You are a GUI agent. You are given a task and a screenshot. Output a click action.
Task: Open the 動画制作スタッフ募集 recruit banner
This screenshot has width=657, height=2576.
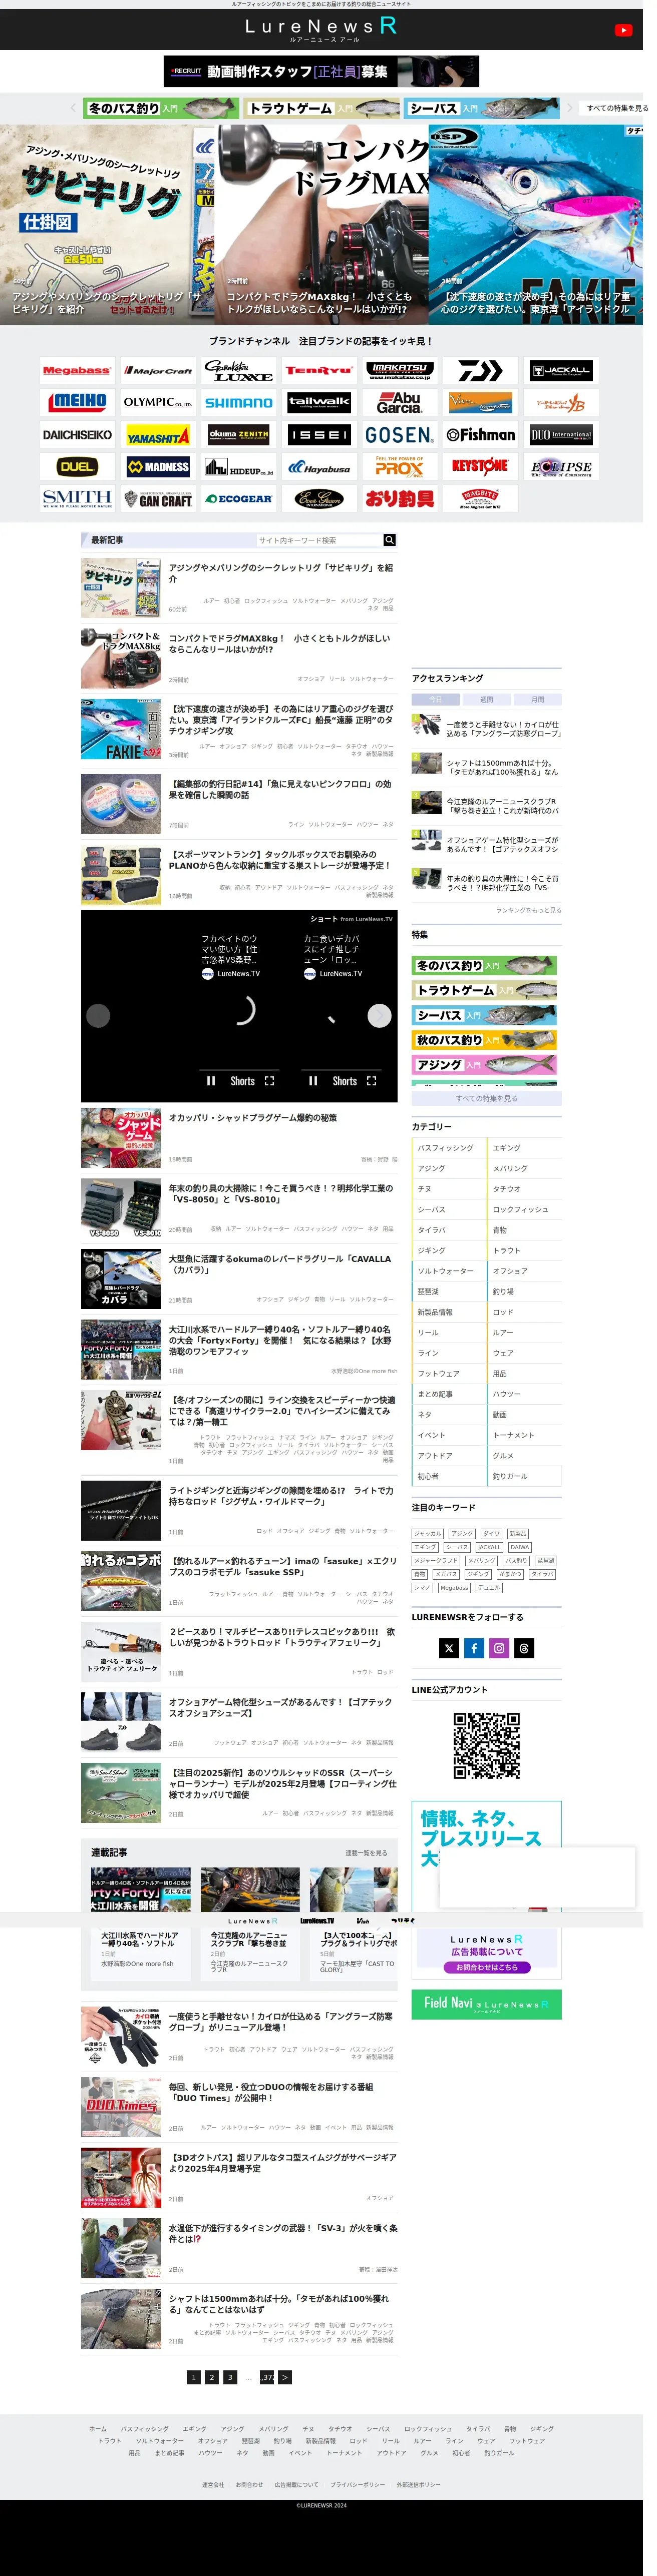[x=322, y=71]
